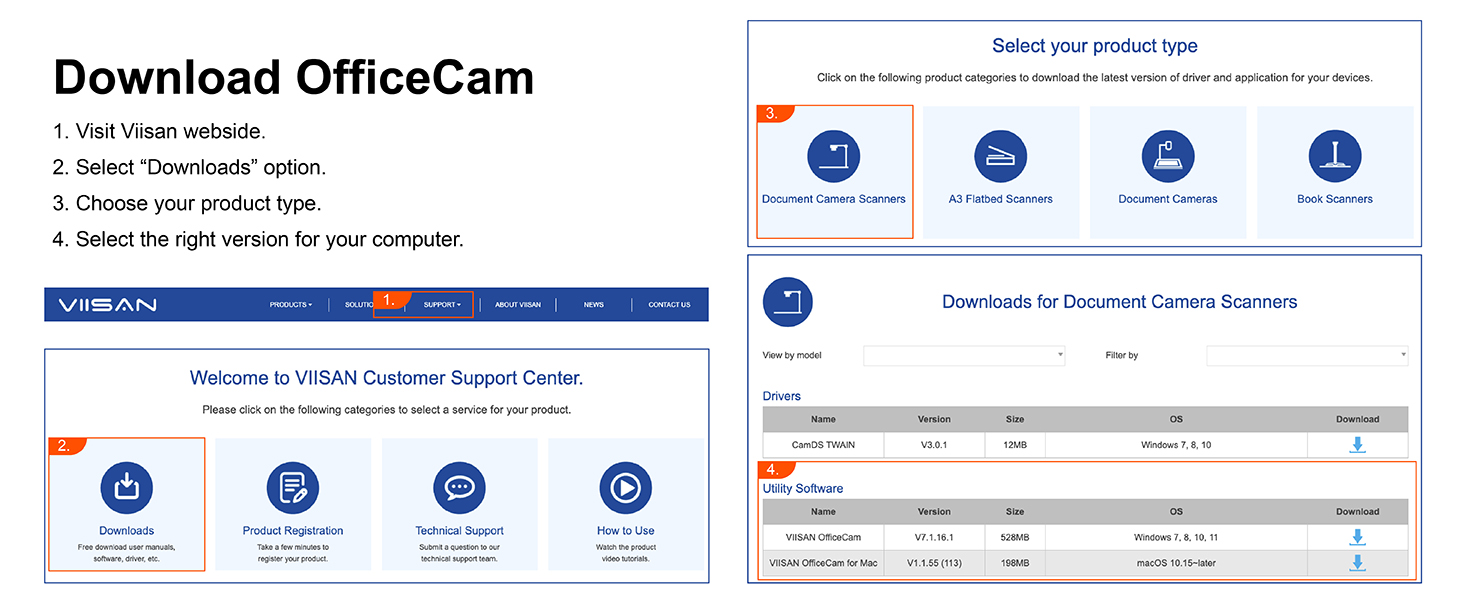The width and height of the screenshot is (1464, 600).
Task: Click the macOS 10.15~later cell
Action: tap(1176, 563)
